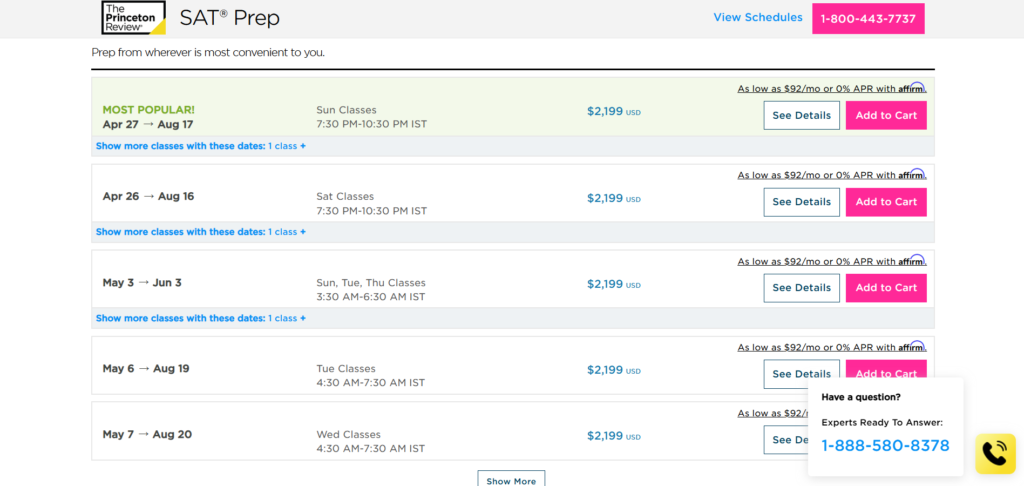1024x486 pixels.
Task: Open the View Schedules link
Action: [758, 18]
